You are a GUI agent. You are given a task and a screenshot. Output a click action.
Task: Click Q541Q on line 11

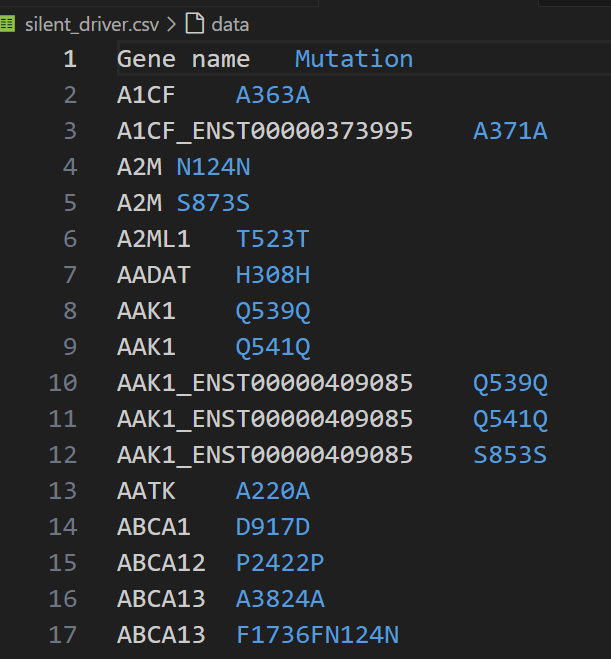coord(510,420)
